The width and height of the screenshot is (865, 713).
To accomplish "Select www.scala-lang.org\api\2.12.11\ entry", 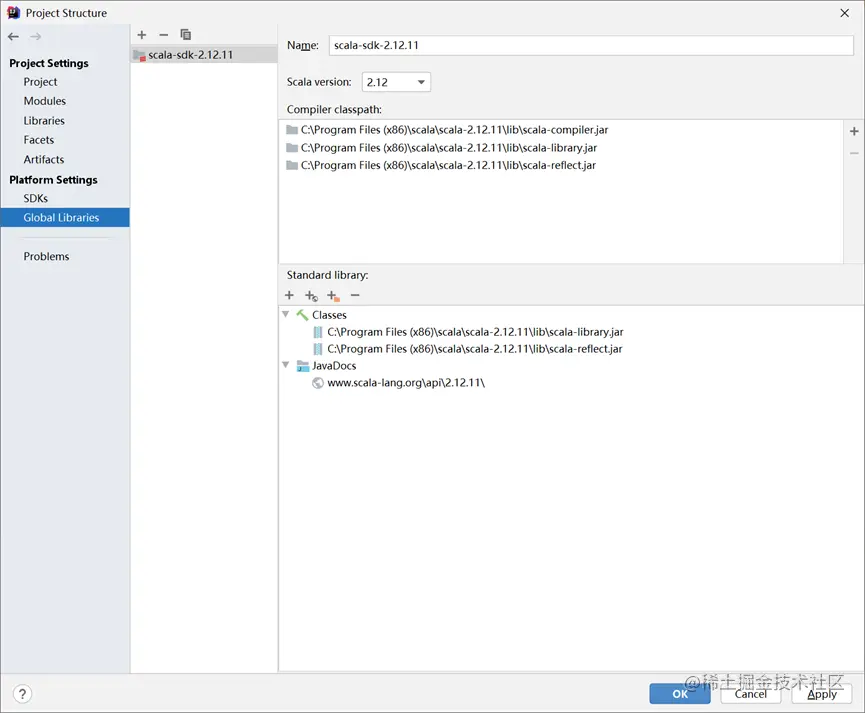I will click(406, 383).
